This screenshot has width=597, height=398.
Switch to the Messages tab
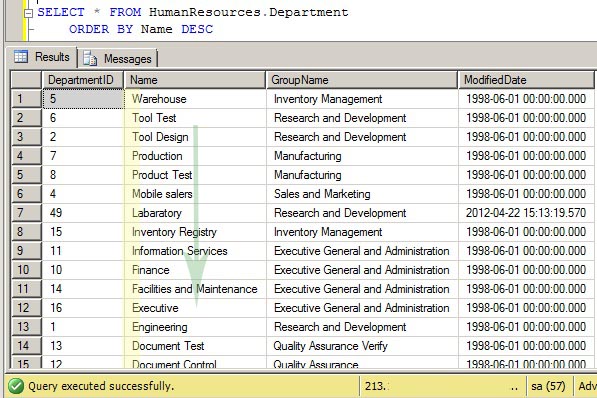pos(118,58)
